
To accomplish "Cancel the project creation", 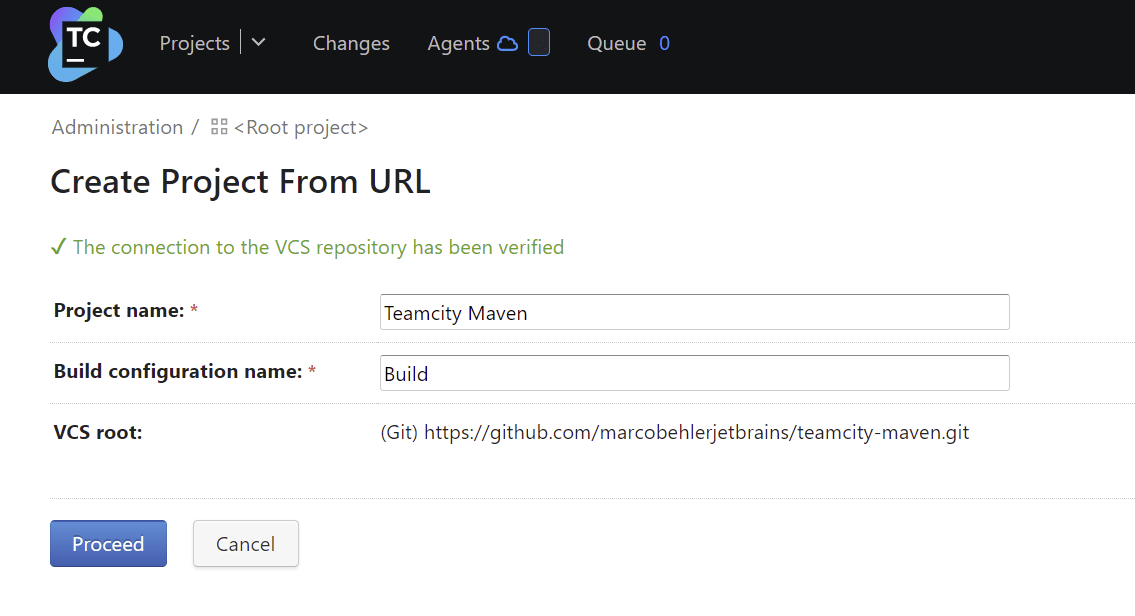I will [x=245, y=544].
